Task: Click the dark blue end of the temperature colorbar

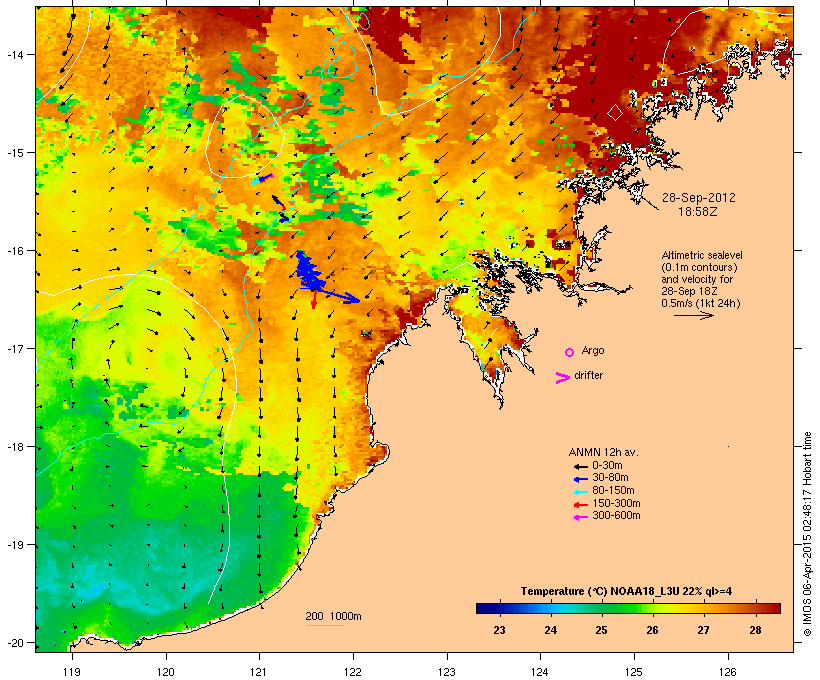Action: (x=486, y=608)
